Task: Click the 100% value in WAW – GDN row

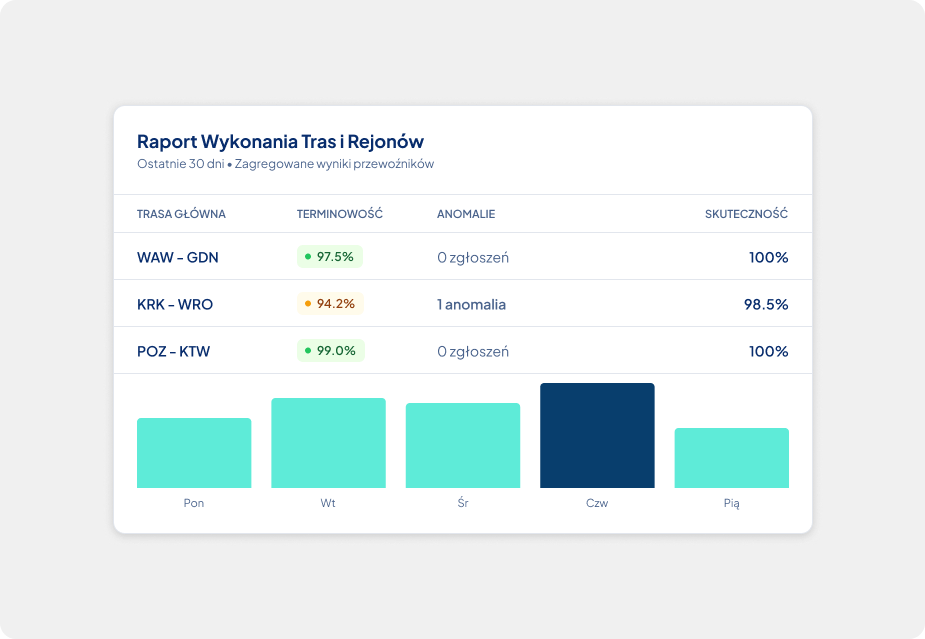Action: coord(769,257)
